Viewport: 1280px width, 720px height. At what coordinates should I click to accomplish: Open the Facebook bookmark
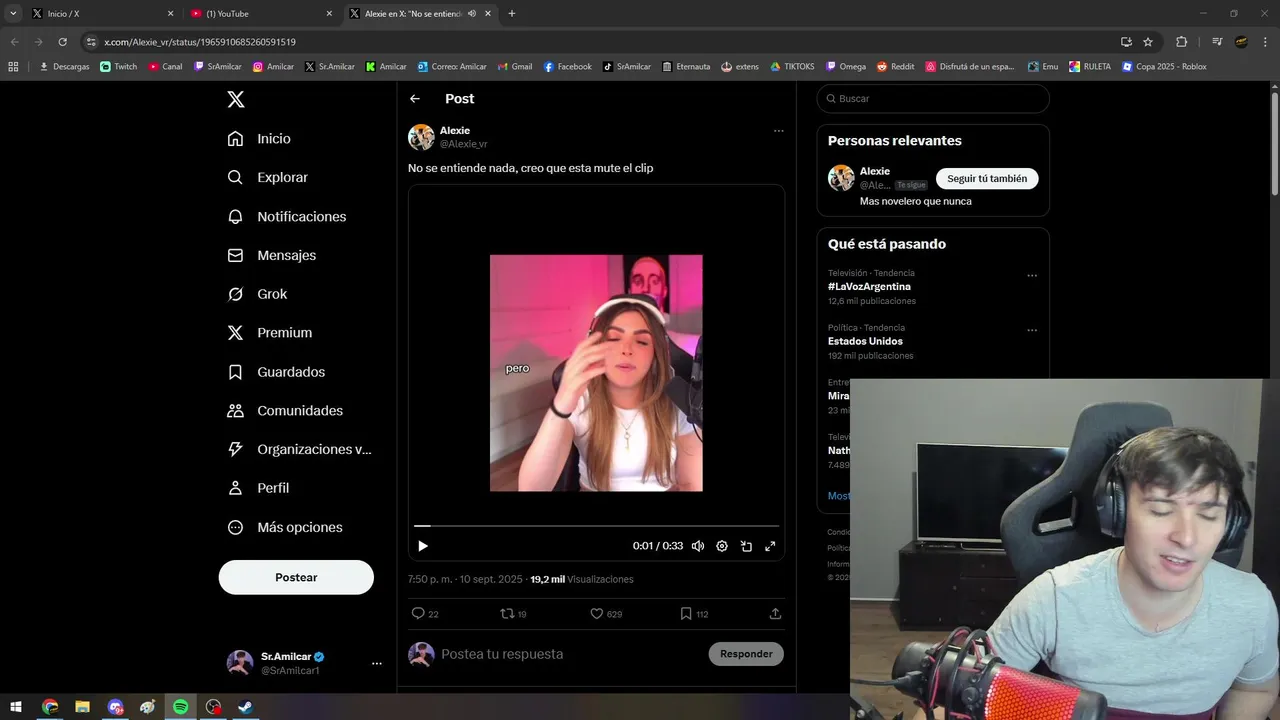coord(568,67)
